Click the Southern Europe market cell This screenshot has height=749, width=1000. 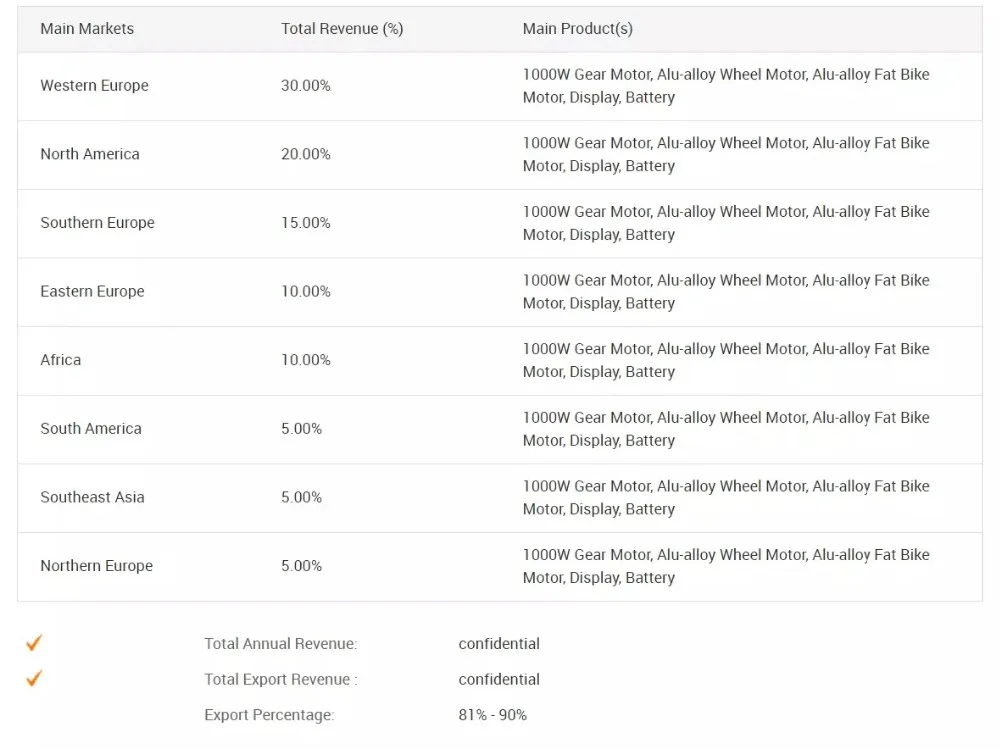tap(98, 223)
